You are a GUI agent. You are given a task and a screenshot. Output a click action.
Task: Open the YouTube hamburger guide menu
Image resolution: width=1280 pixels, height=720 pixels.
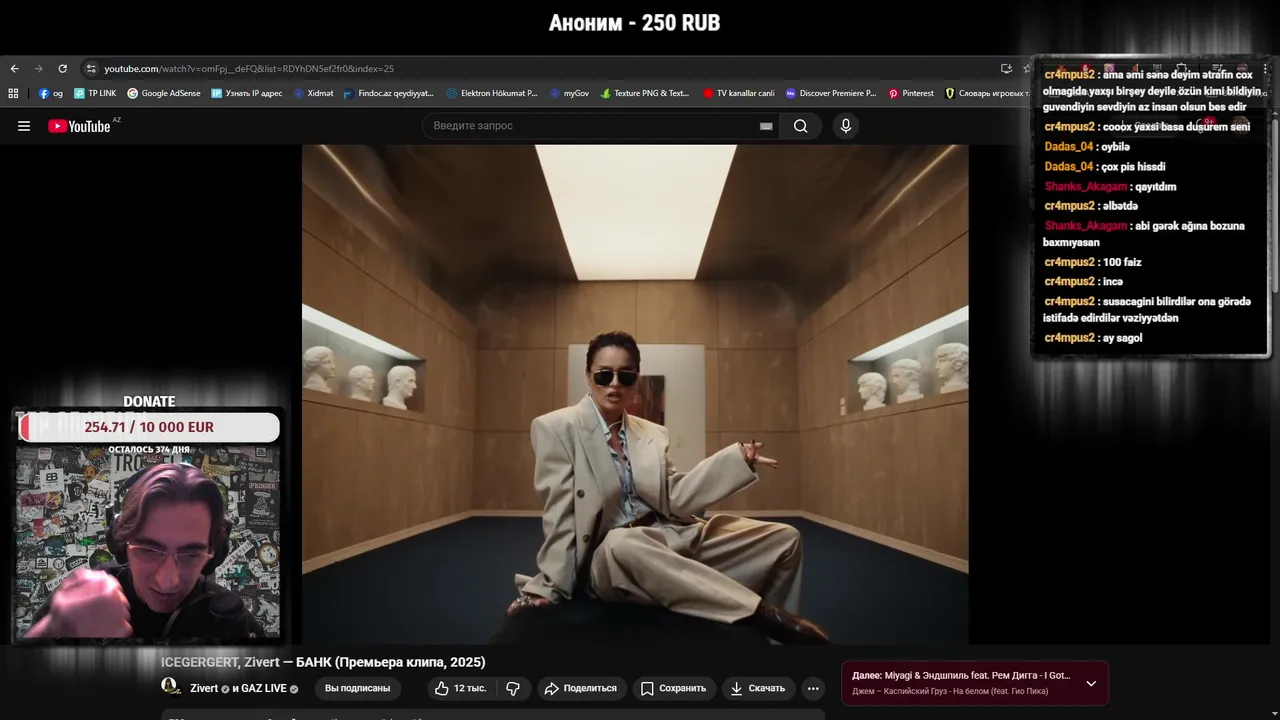click(24, 126)
